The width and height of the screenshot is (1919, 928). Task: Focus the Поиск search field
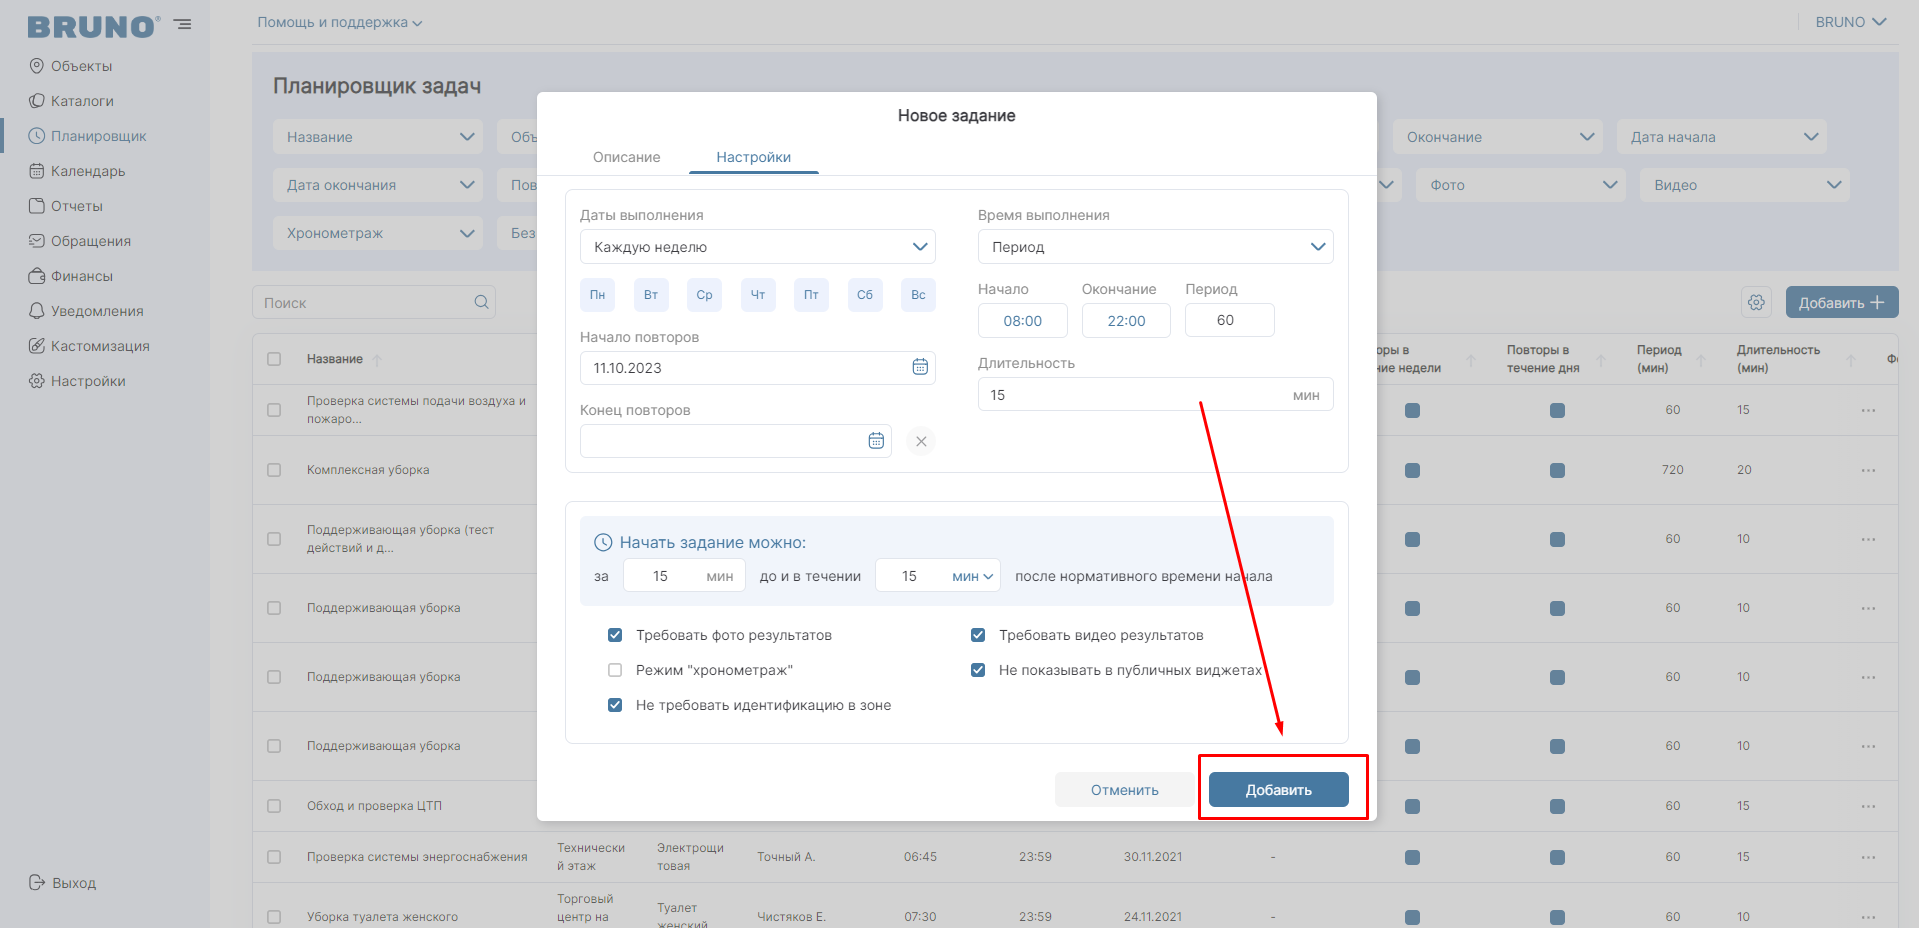pyautogui.click(x=374, y=302)
